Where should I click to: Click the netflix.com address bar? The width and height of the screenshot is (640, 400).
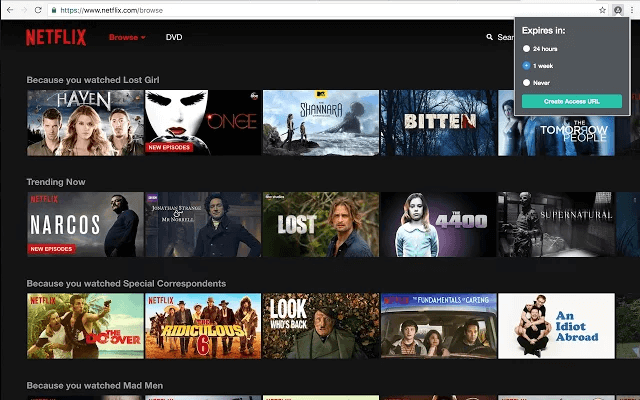pos(327,10)
